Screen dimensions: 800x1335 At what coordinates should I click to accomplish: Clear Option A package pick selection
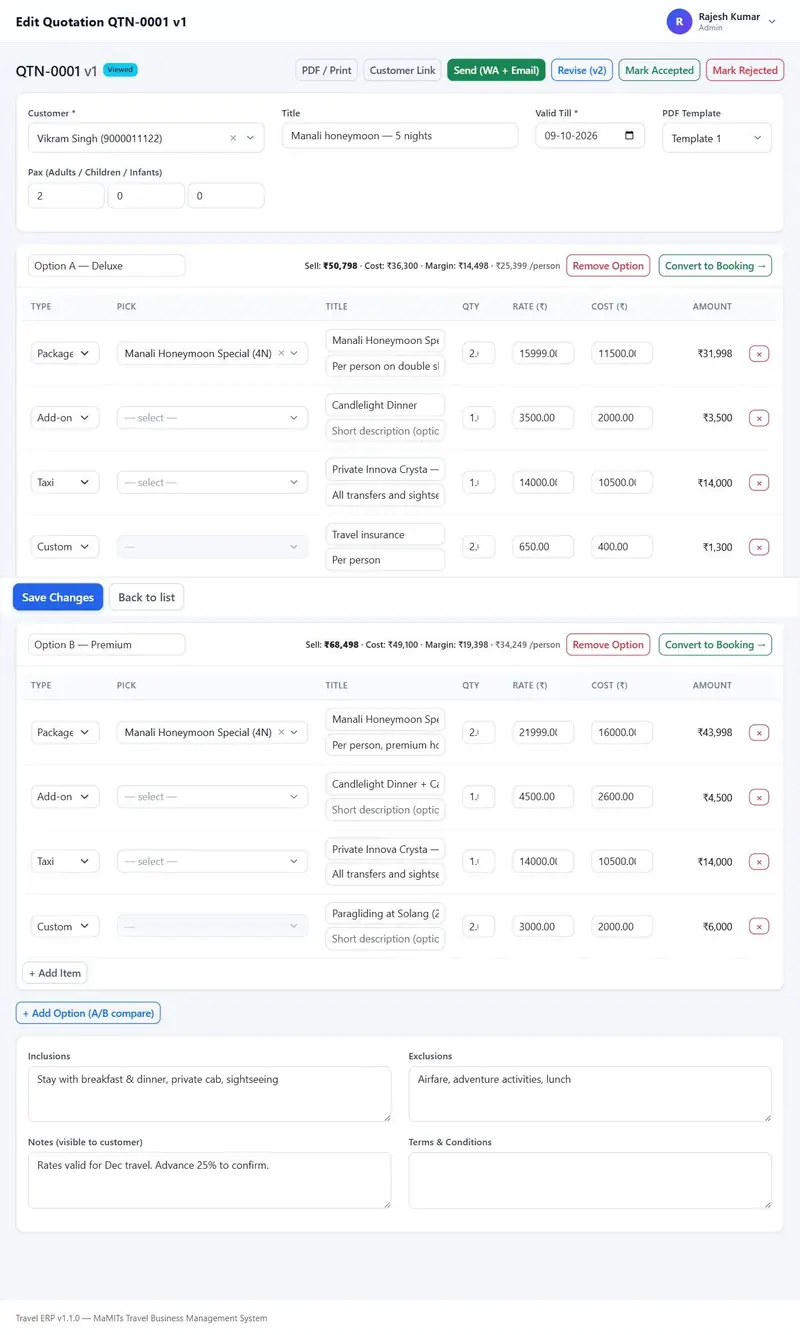[281, 353]
